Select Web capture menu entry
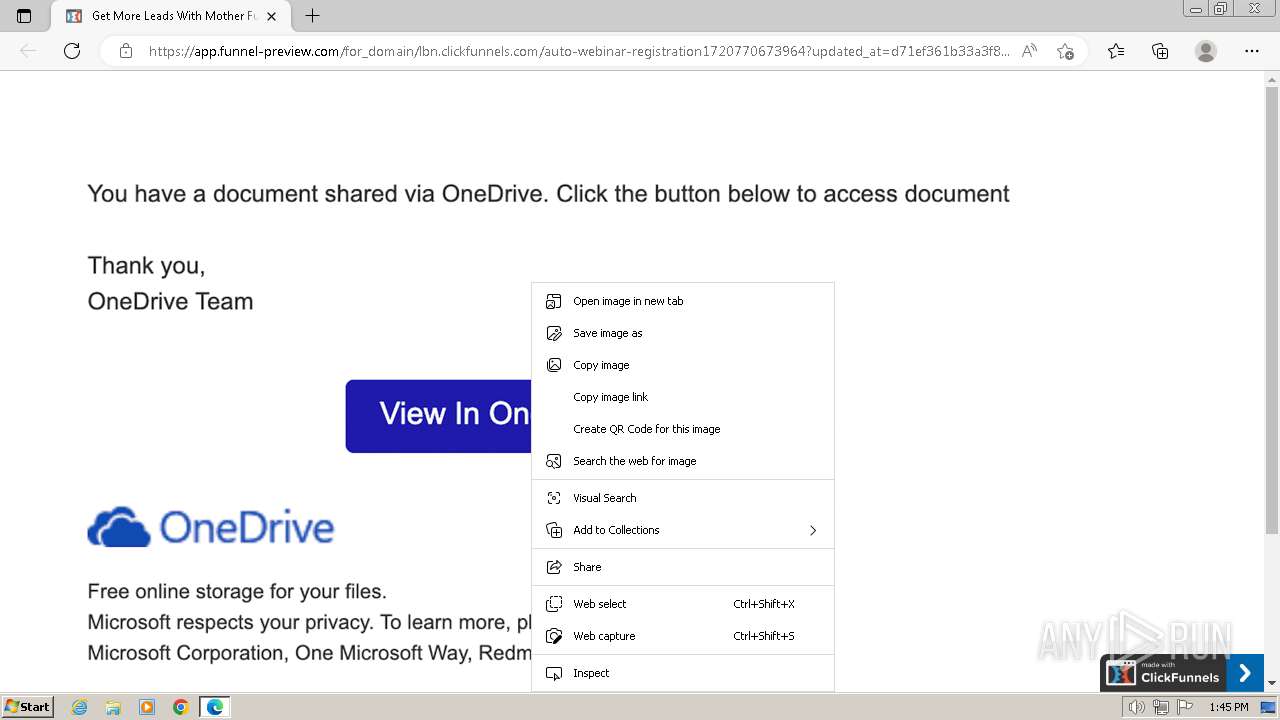This screenshot has width=1280, height=720. click(683, 636)
